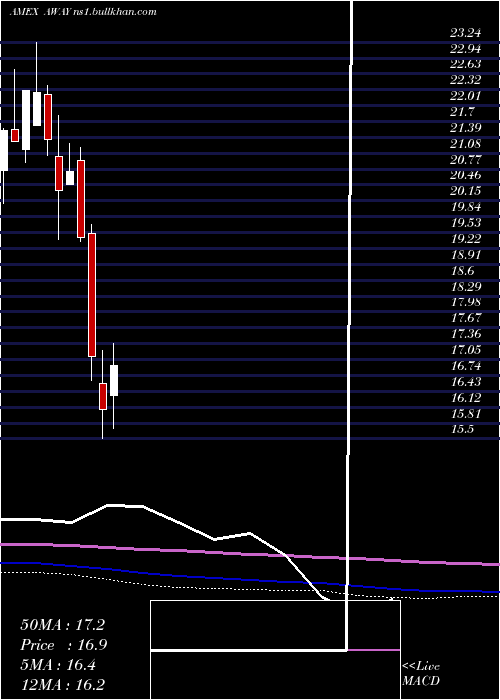
Task: Click the 20.77 price axis label
Action: [465, 159]
